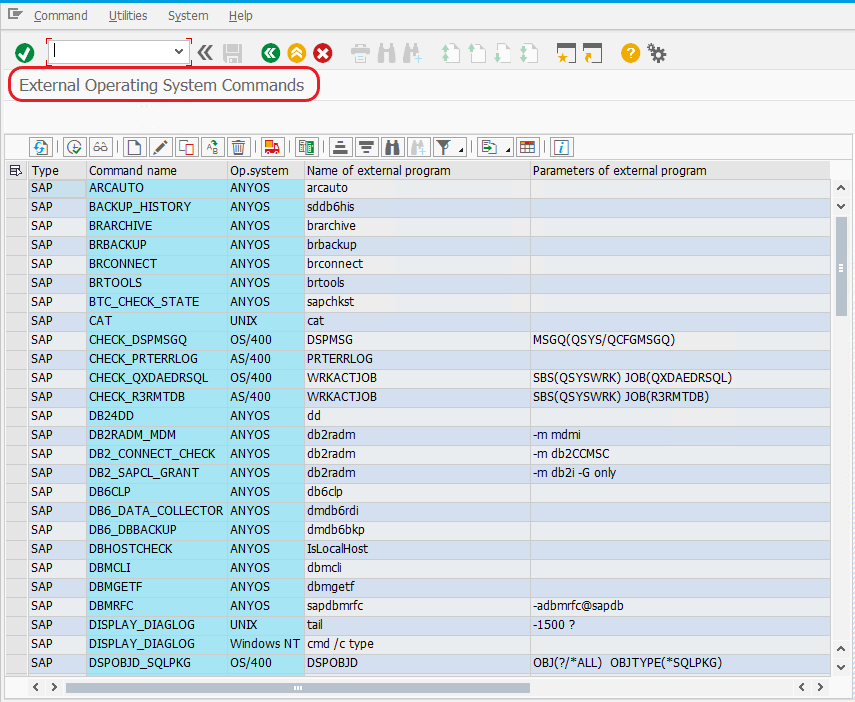Click the Export spreadsheet icon
Screen dimensions: 855x702
pos(489,147)
